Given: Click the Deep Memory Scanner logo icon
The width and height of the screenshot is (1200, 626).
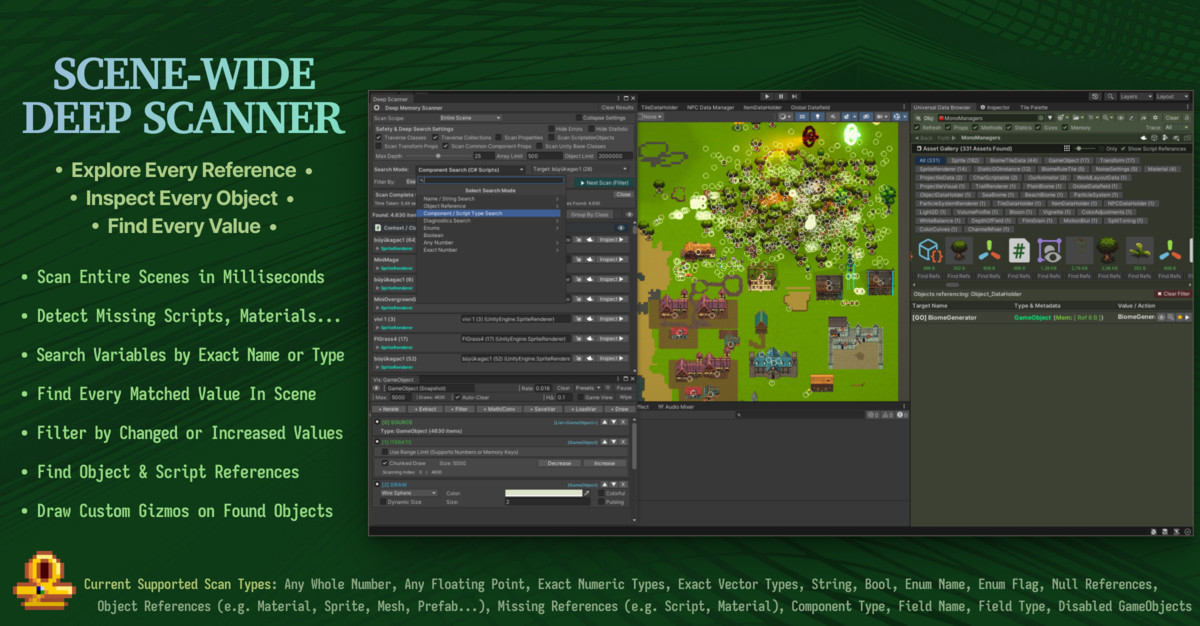Looking at the screenshot, I should (377, 107).
